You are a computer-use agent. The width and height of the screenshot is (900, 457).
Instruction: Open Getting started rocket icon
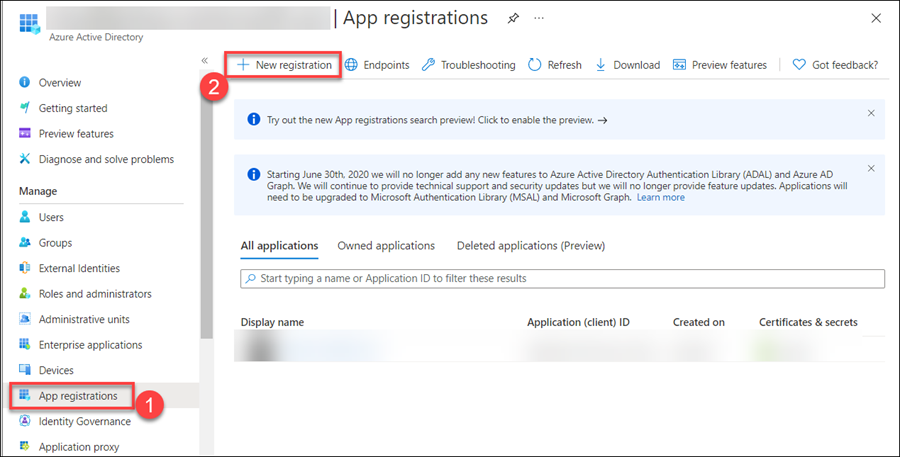tap(25, 108)
